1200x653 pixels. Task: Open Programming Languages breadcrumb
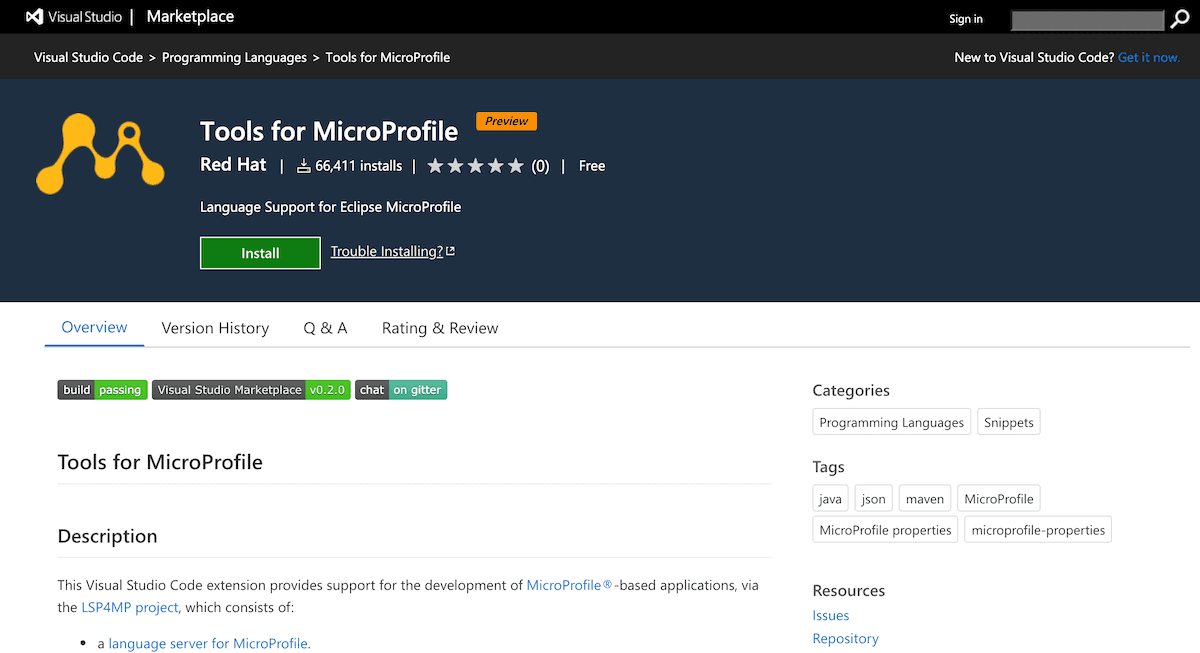(x=234, y=57)
